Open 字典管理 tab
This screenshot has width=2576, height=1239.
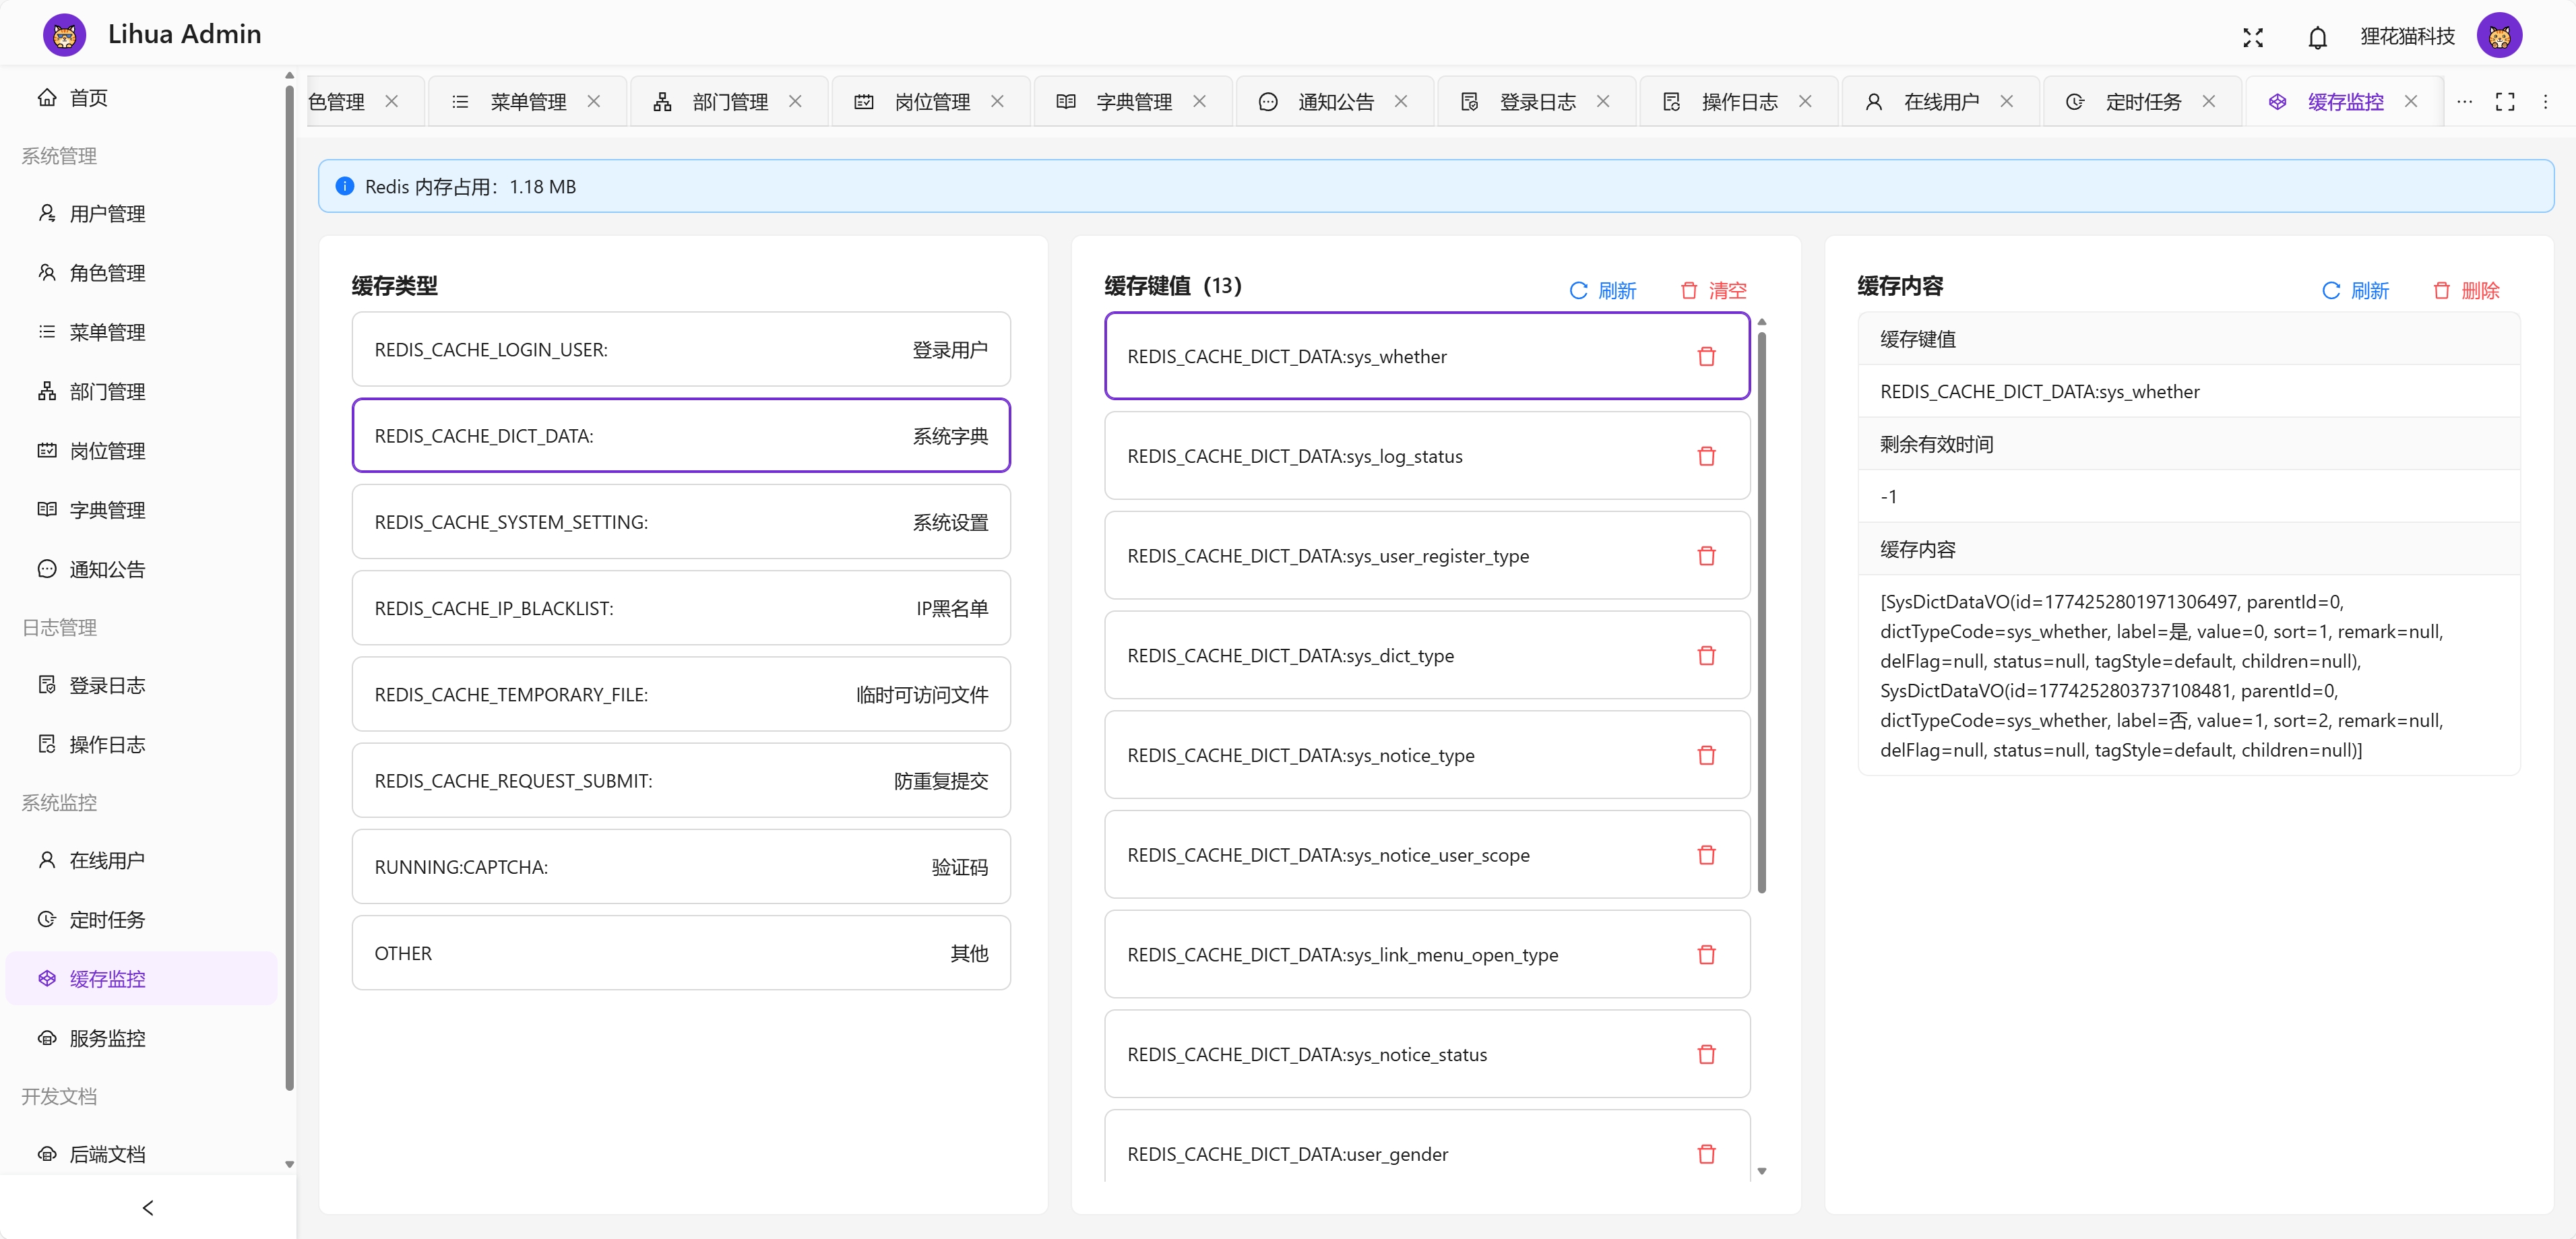pos(1133,100)
